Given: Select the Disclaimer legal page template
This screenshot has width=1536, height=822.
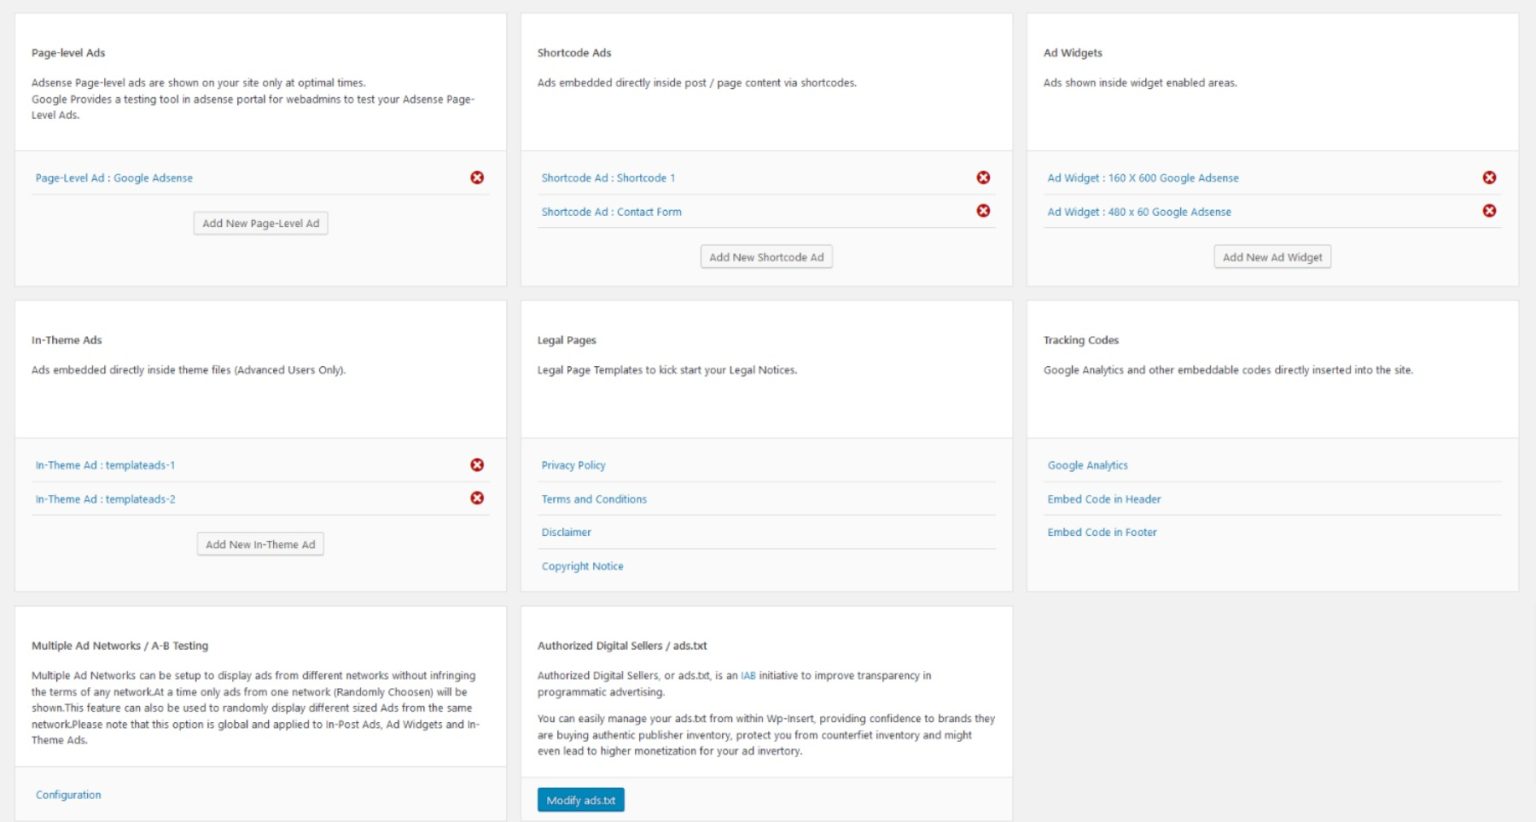Looking at the screenshot, I should pyautogui.click(x=566, y=532).
